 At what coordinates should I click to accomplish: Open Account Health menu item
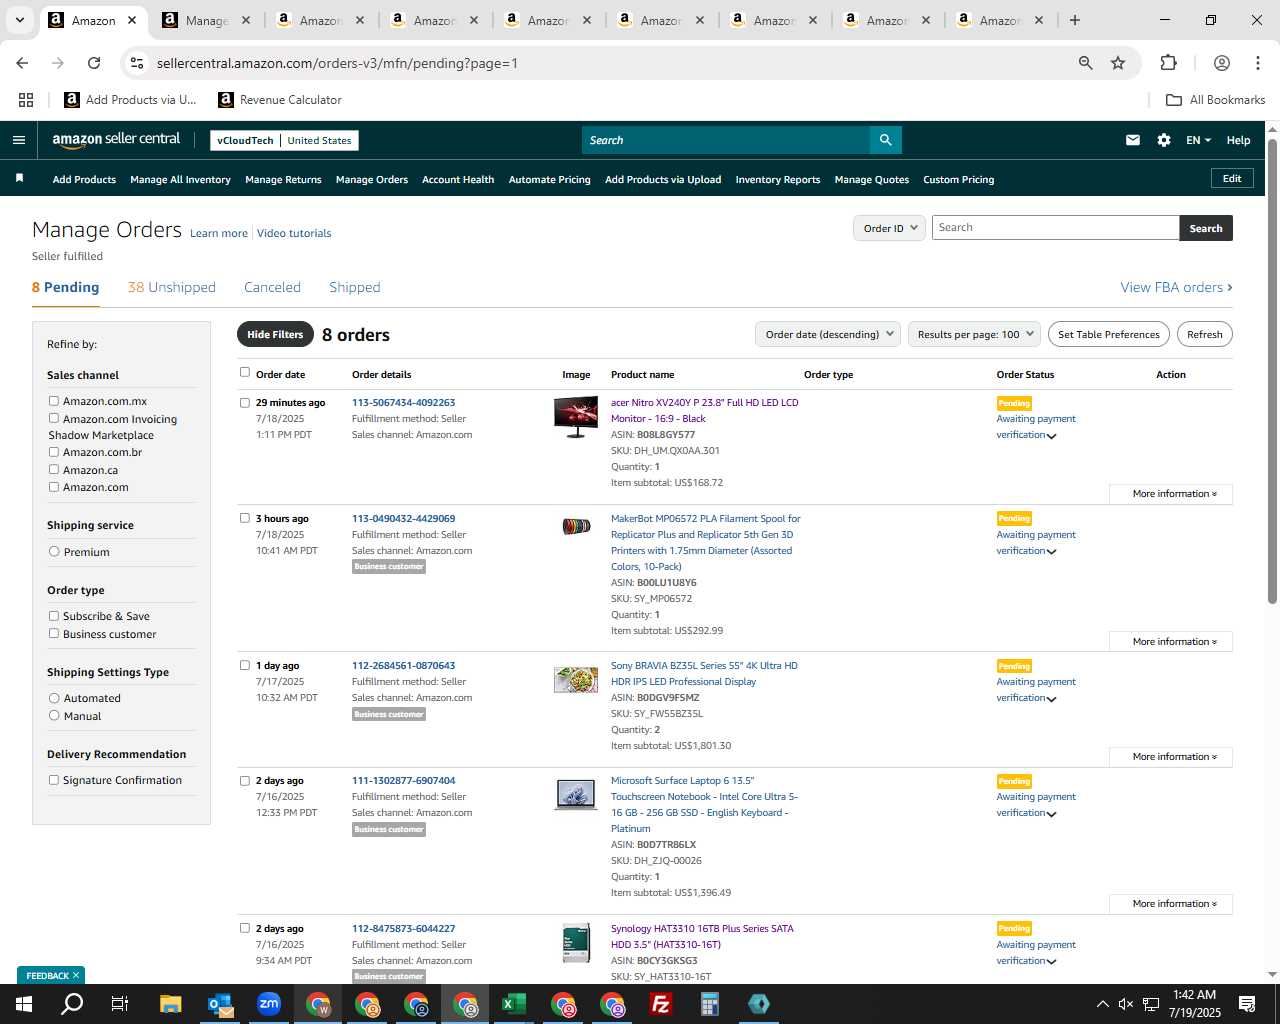tap(458, 180)
